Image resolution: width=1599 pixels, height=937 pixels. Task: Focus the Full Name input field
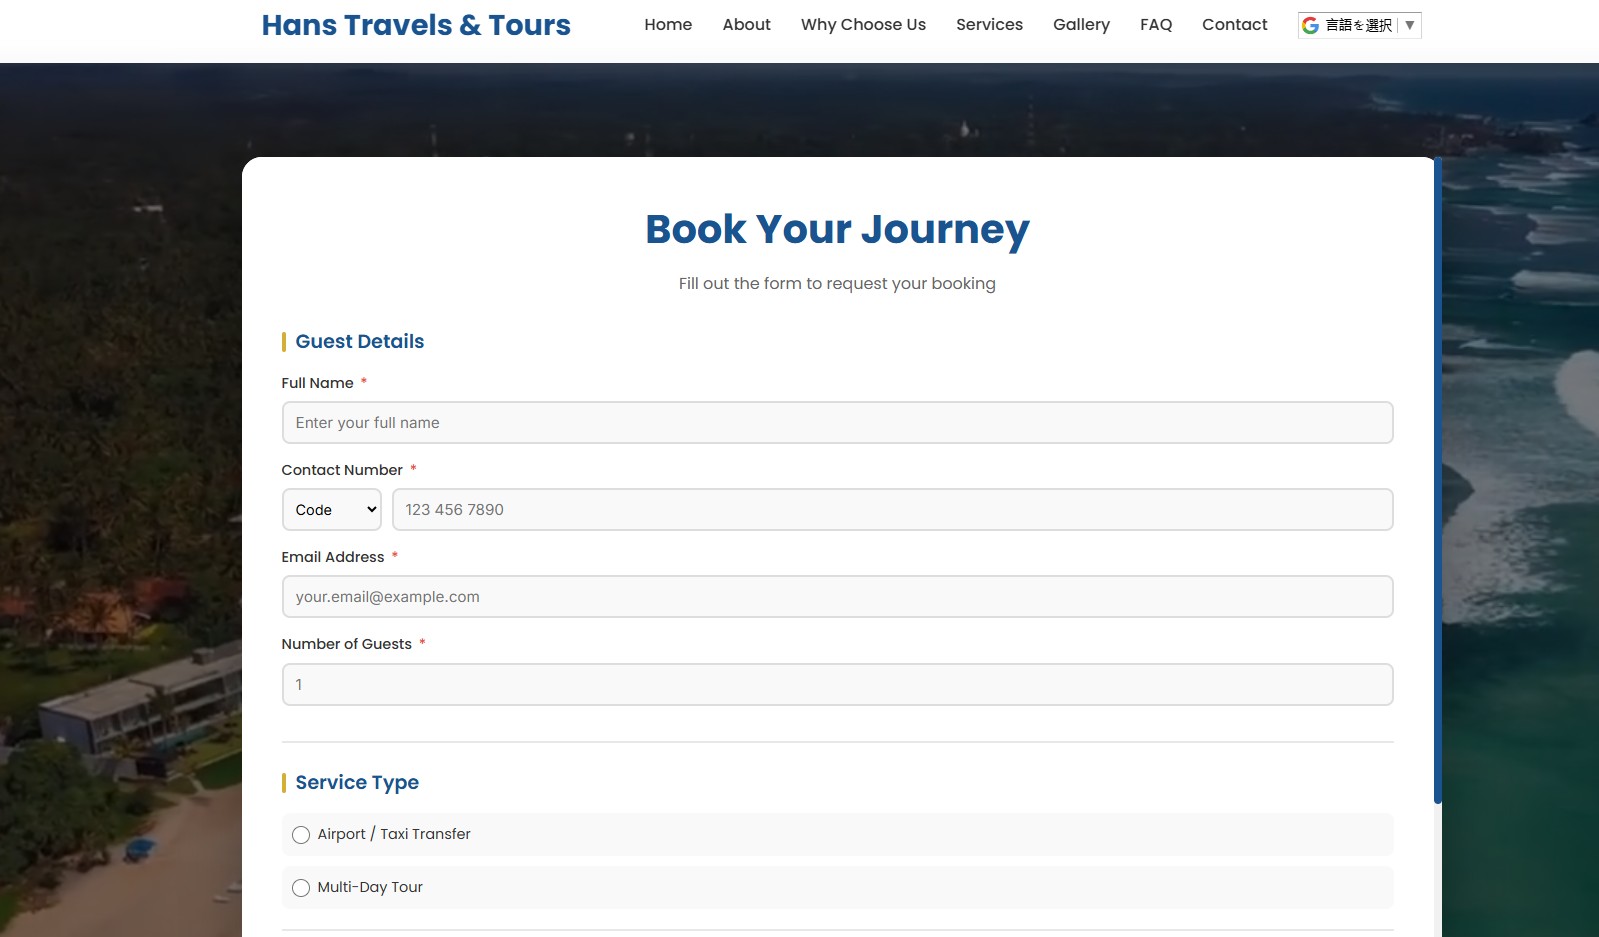pyautogui.click(x=837, y=423)
